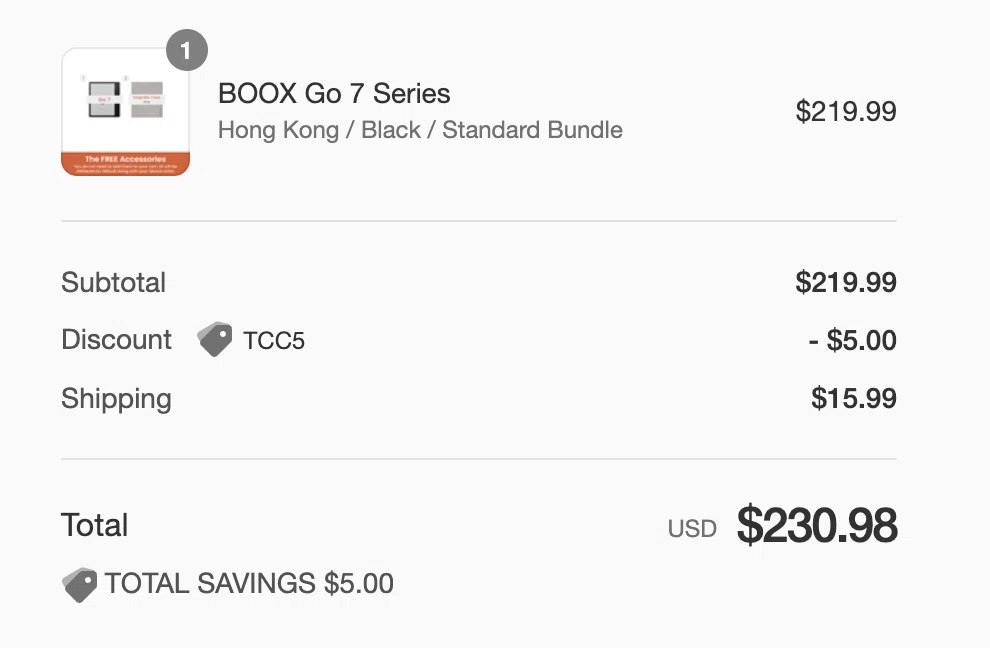
Task: Click the discount tag icon beside TCC5
Action: coord(215,340)
